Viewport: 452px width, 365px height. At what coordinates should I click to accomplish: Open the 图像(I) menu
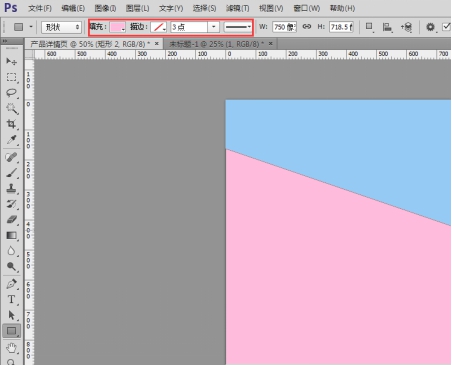(x=105, y=8)
